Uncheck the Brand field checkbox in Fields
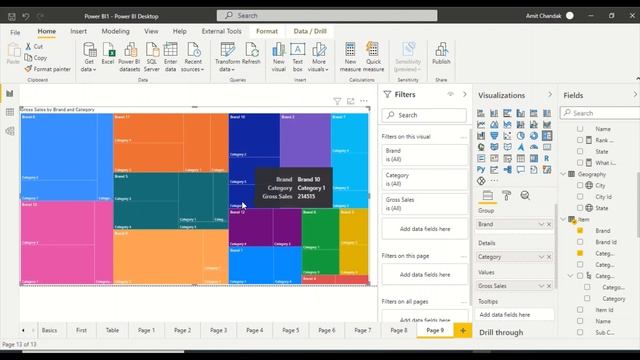Viewport: 640px width, 360px height. tap(580, 231)
